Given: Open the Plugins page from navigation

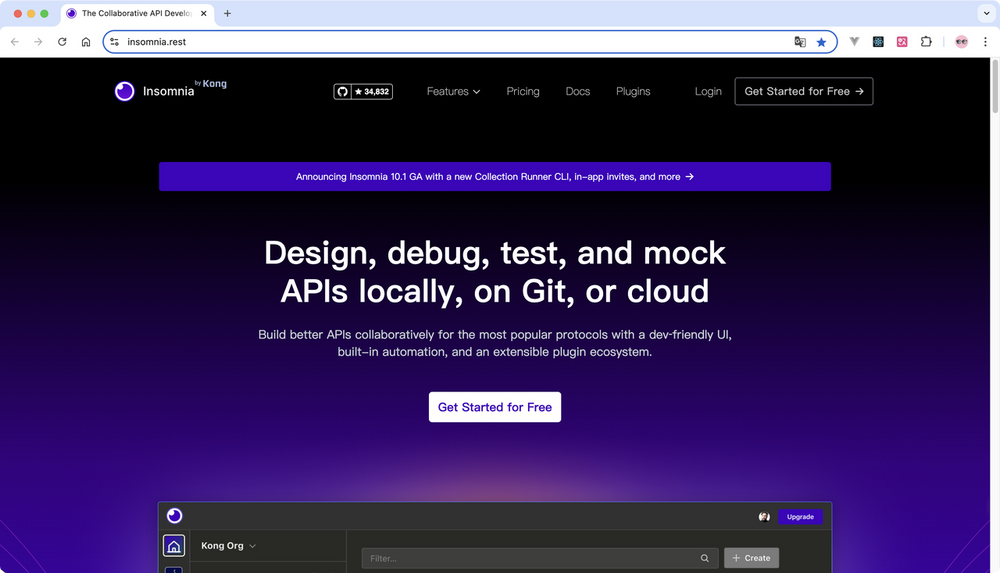Looking at the screenshot, I should [x=633, y=91].
